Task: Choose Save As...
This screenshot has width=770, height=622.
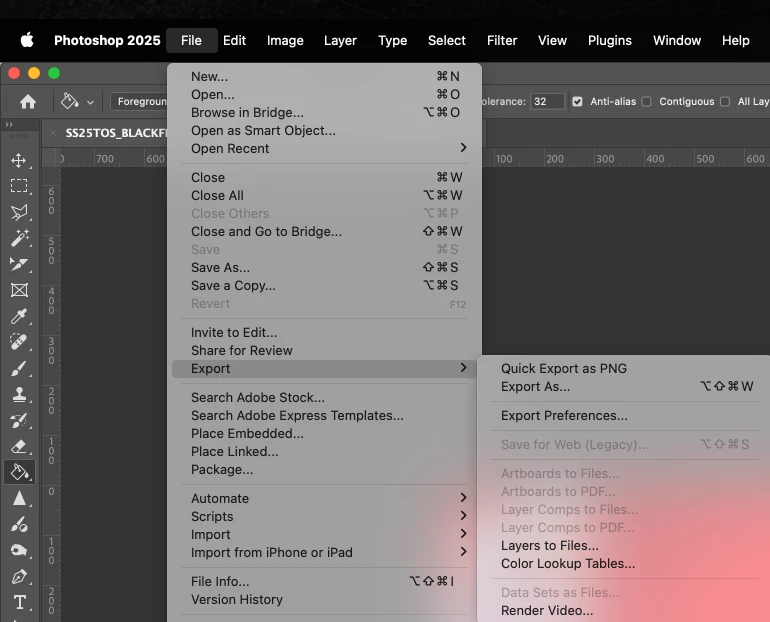Action: coord(324,268)
